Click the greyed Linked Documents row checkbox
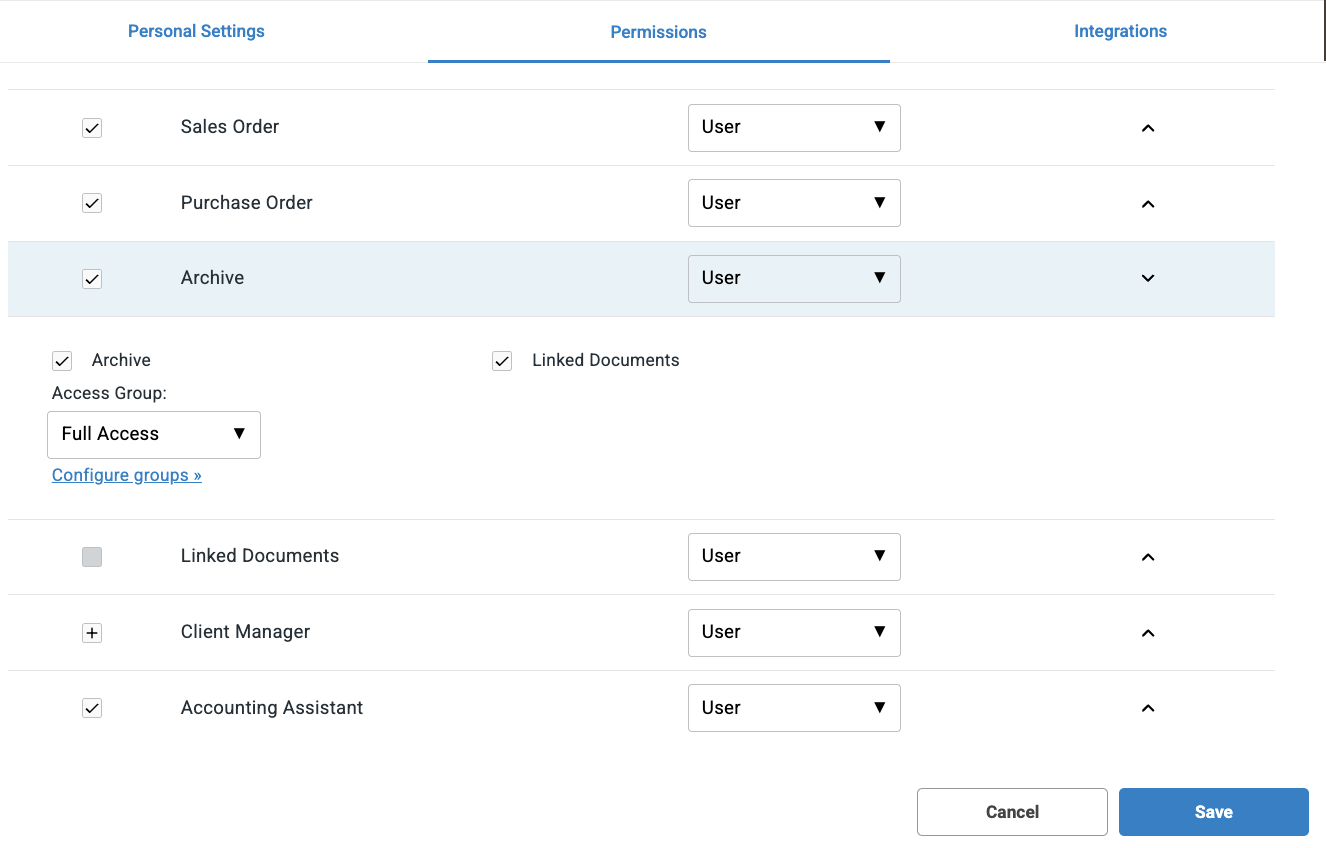The width and height of the screenshot is (1326, 848). (92, 557)
